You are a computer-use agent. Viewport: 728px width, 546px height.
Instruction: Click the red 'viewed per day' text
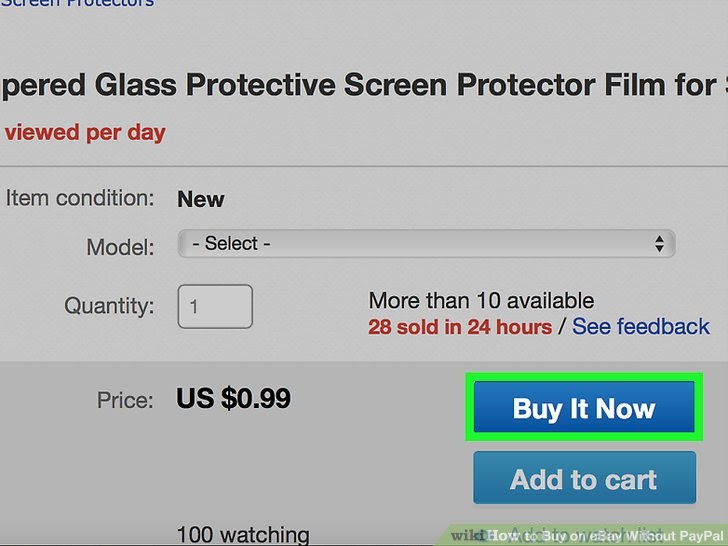coord(85,132)
